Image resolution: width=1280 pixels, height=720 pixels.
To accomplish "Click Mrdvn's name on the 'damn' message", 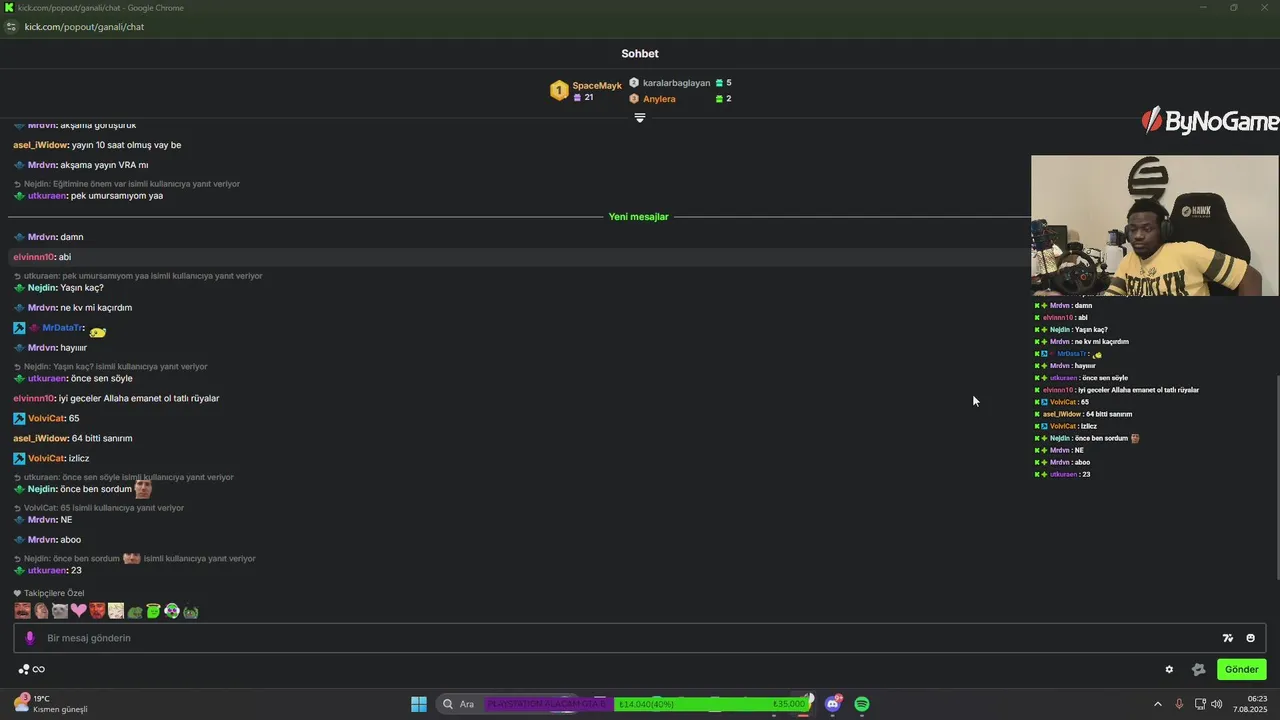I will tap(41, 237).
